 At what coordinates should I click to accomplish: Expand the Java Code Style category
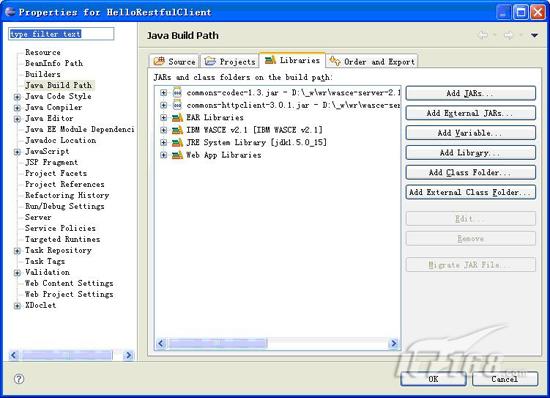pos(17,97)
